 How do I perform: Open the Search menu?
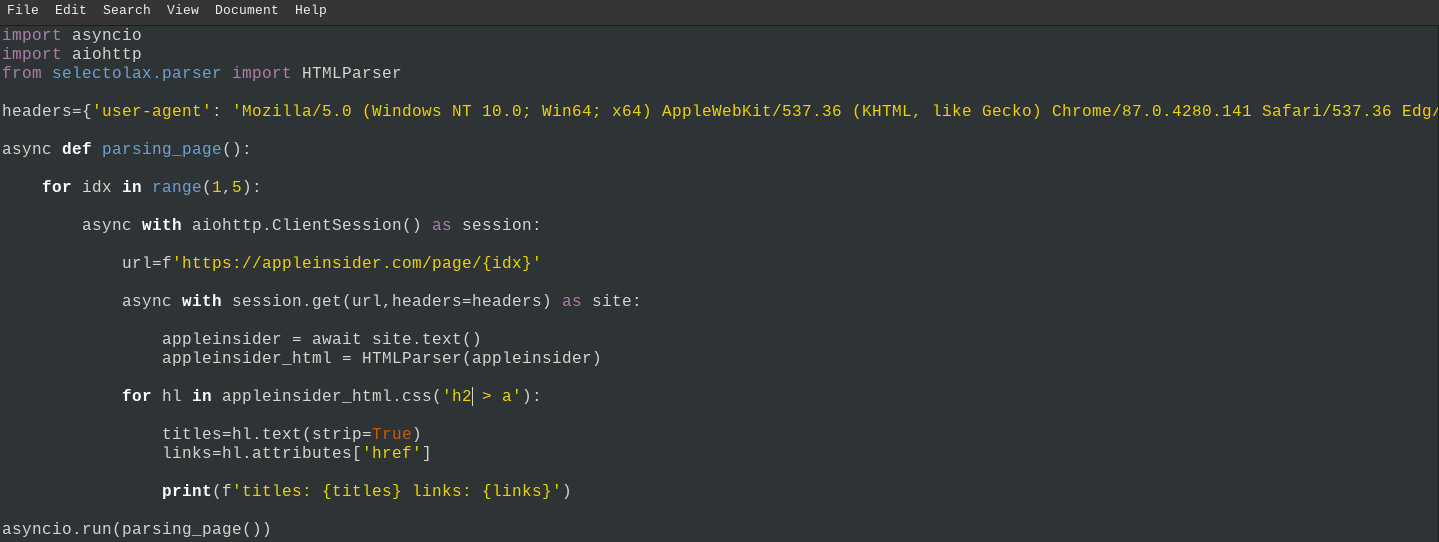[x=127, y=10]
